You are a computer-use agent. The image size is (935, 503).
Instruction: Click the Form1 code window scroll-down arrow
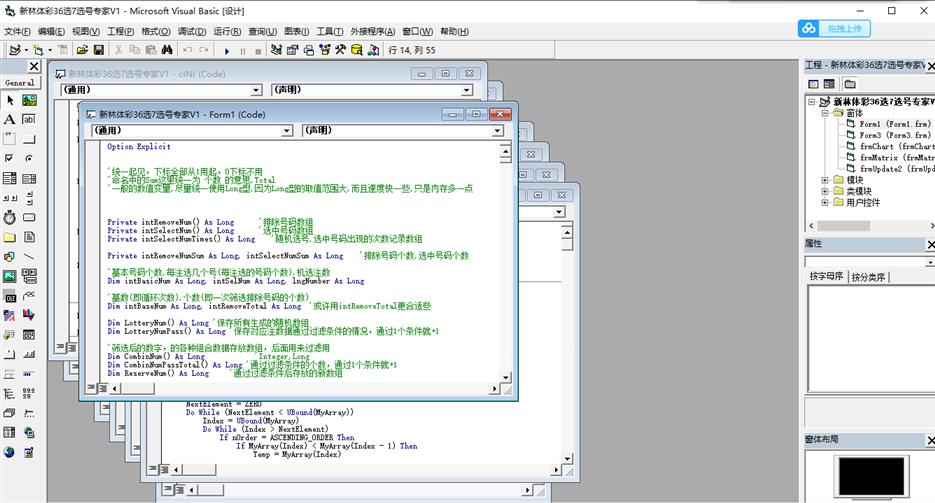coord(506,377)
